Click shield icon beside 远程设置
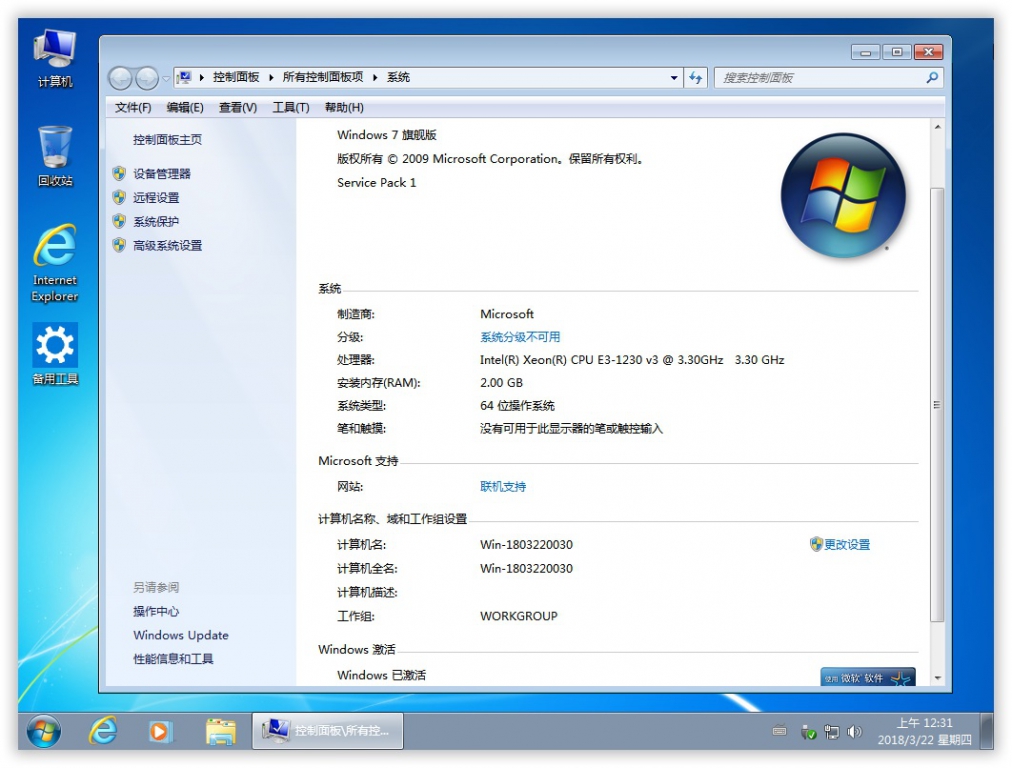Viewport: 1012px width, 768px height. pyautogui.click(x=119, y=197)
